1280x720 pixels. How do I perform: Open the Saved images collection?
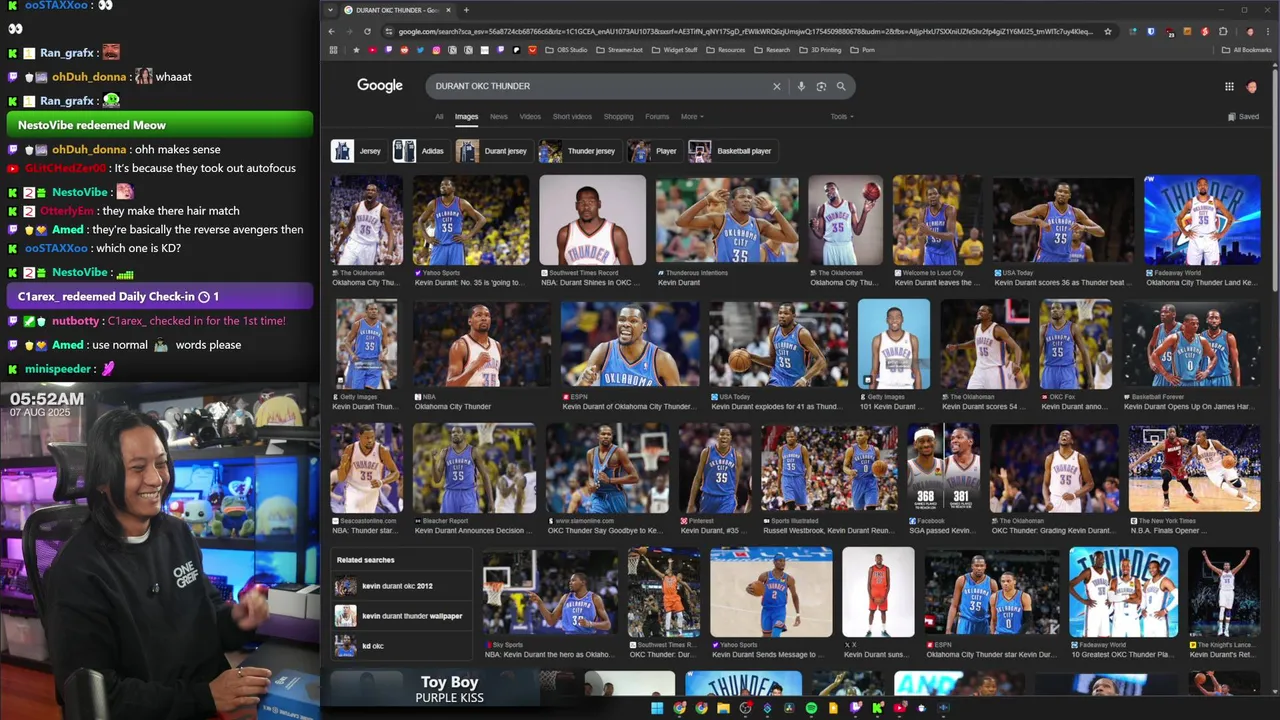coord(1243,117)
